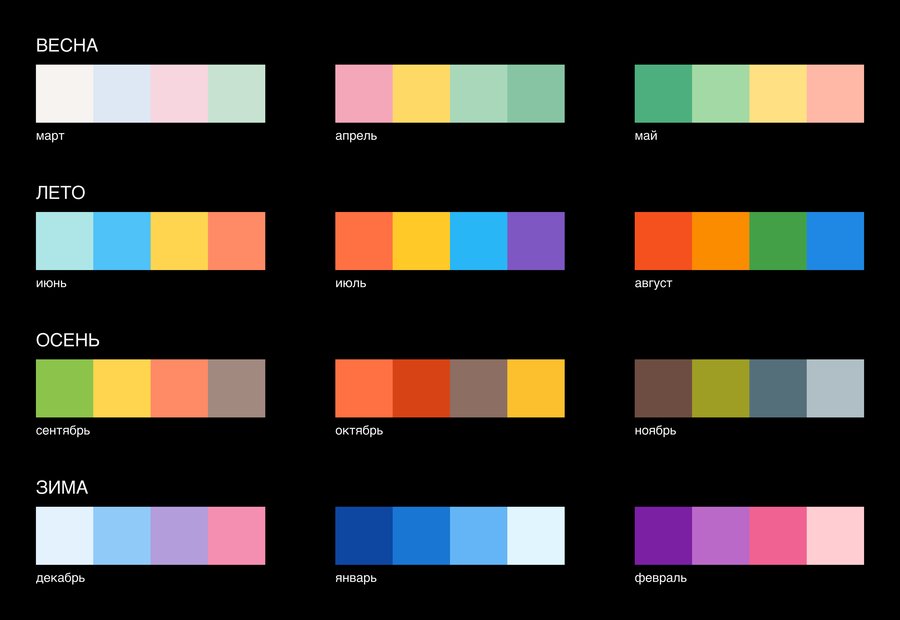Choose the pink swatch in декабрь palette
Viewport: 900px width, 620px height.
[237, 536]
